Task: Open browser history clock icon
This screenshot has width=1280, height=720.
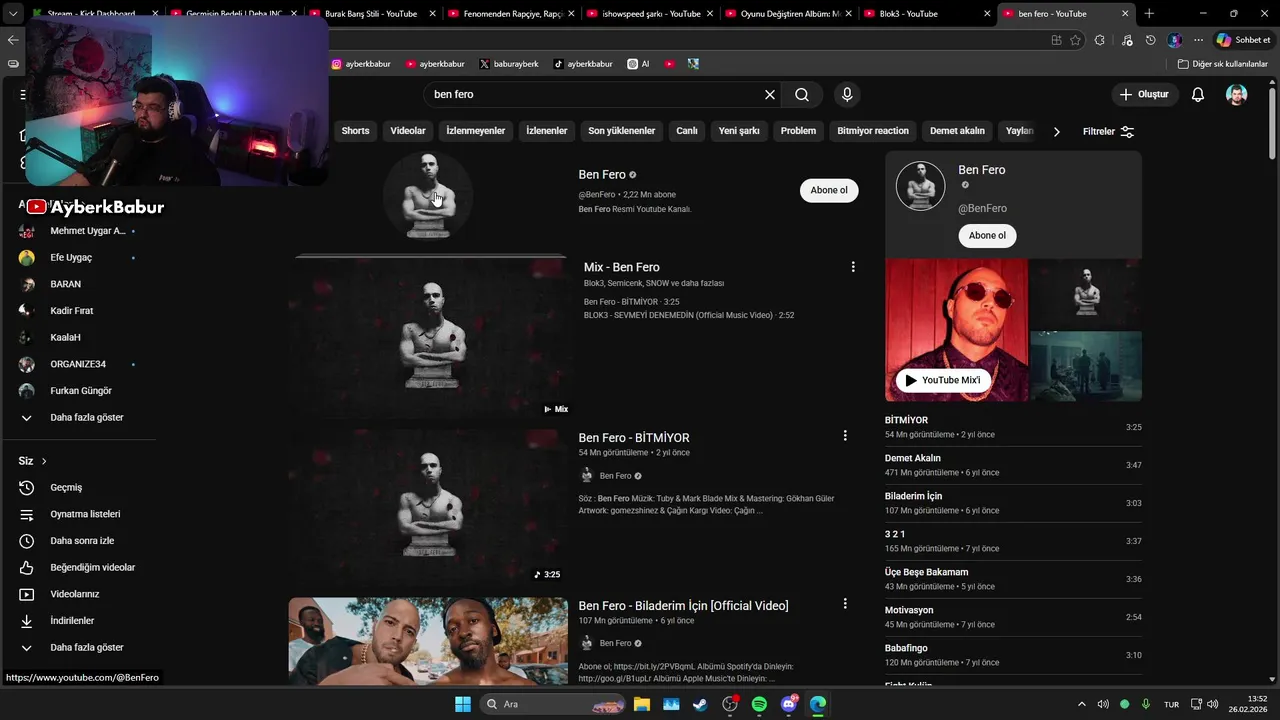Action: (1151, 40)
